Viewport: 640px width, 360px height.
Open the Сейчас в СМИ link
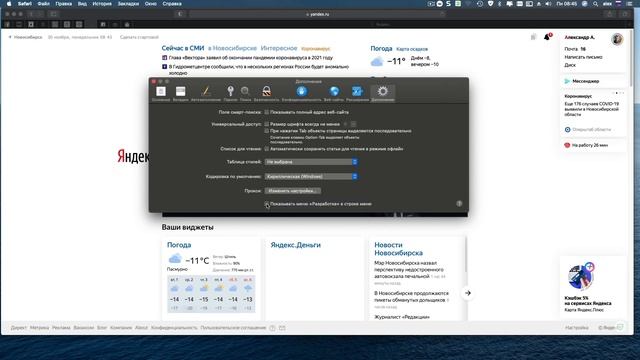[x=183, y=48]
